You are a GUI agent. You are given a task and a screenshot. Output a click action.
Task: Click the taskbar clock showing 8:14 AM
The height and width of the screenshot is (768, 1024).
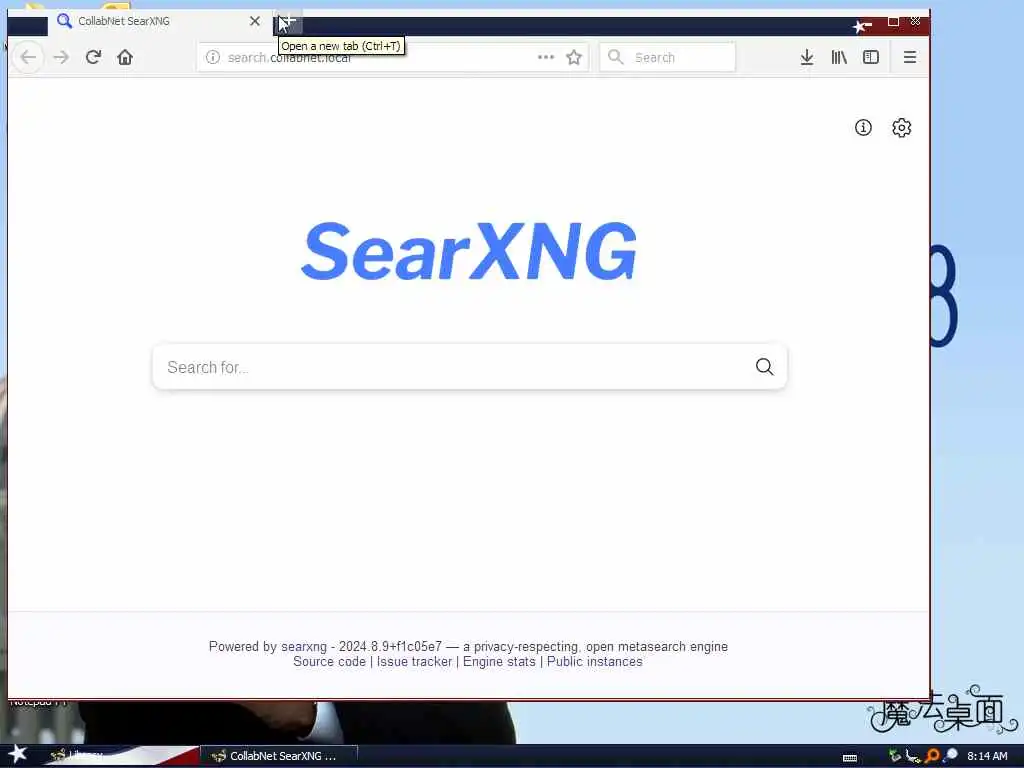(x=987, y=756)
